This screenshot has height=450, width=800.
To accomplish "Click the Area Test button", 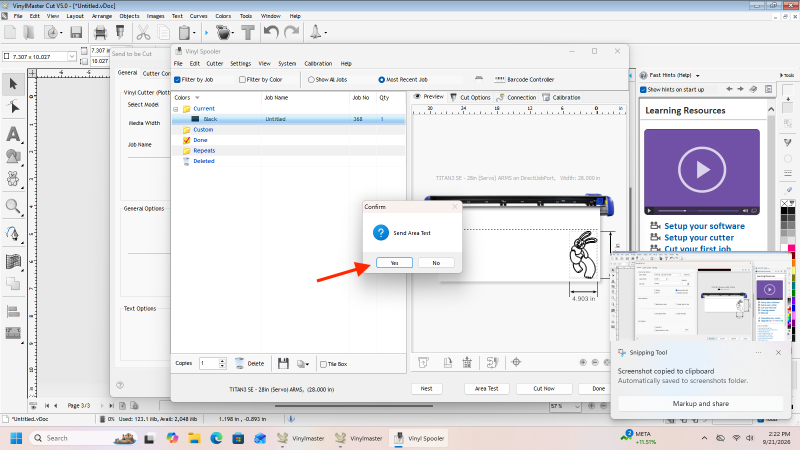I will point(486,389).
